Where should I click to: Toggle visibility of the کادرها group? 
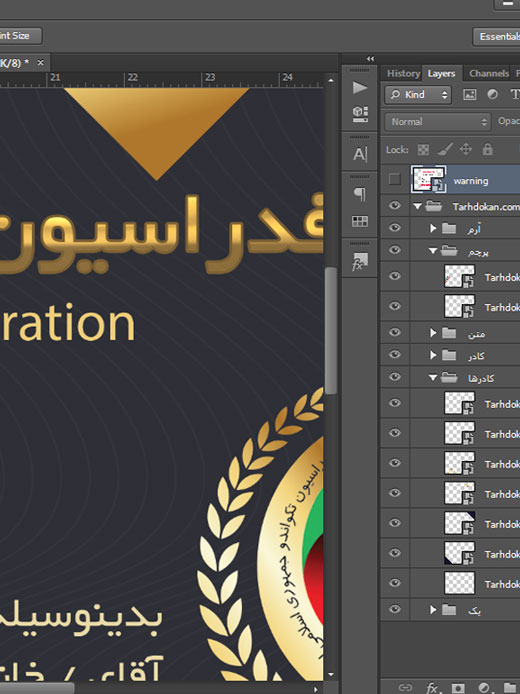pos(394,377)
